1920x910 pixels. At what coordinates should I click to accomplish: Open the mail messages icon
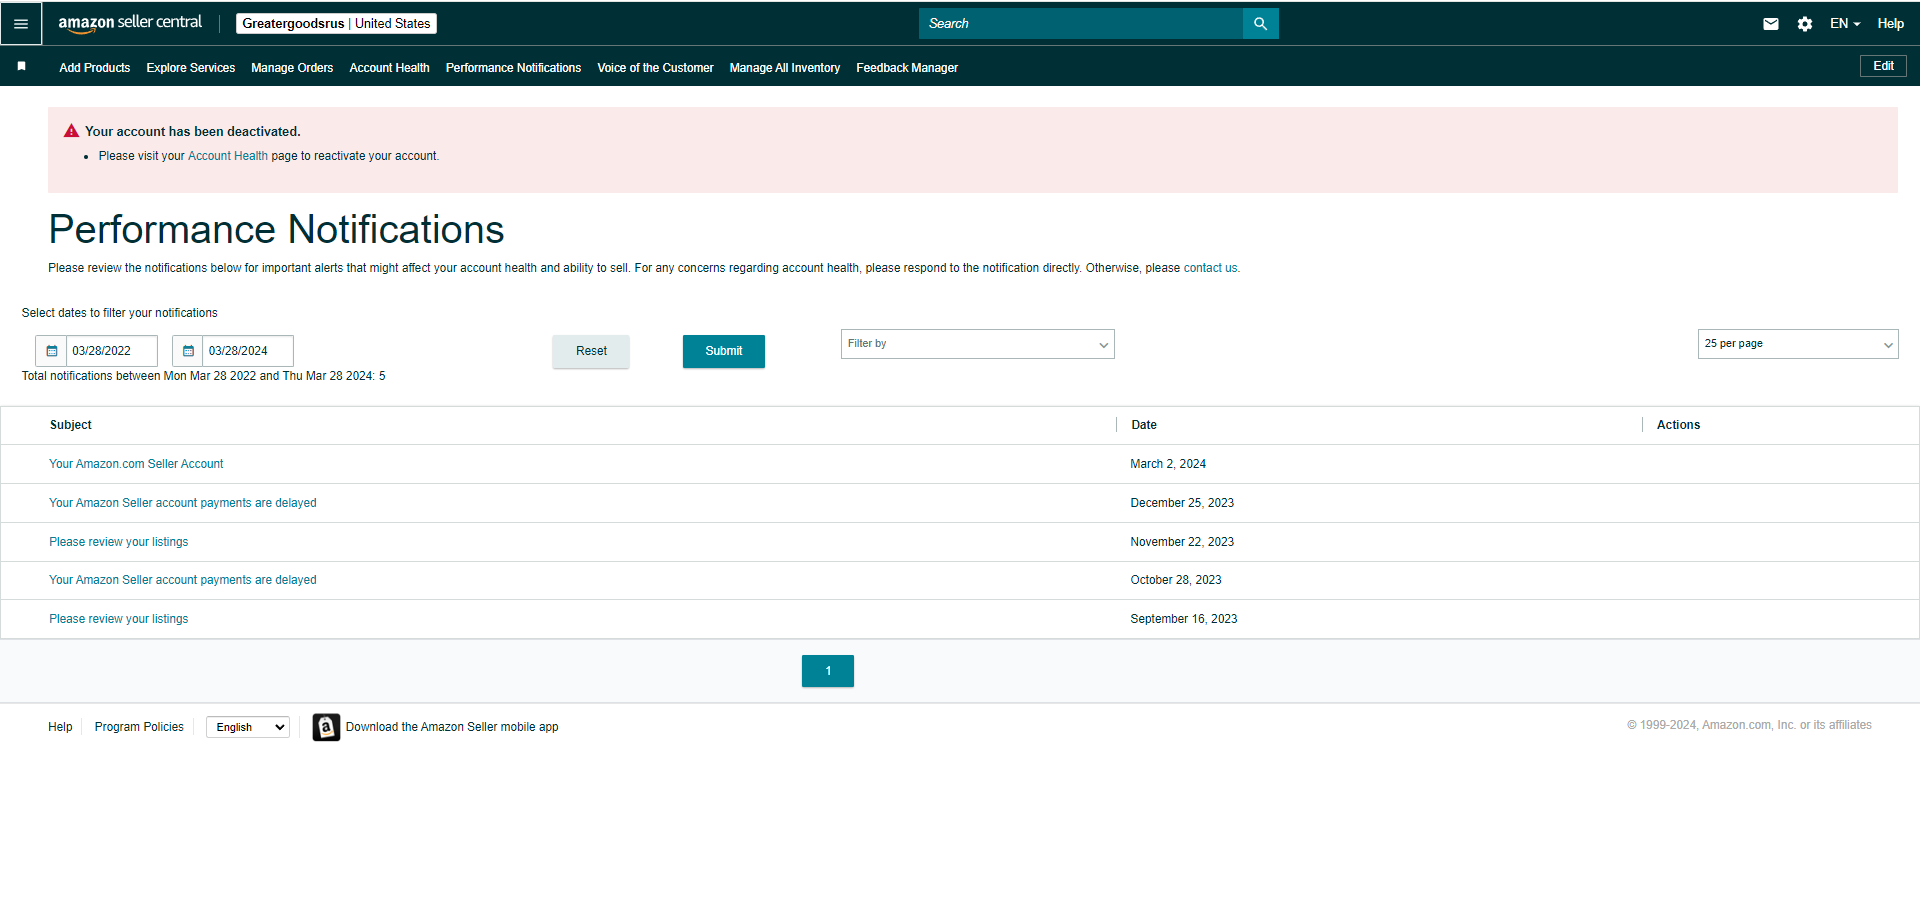click(1771, 24)
